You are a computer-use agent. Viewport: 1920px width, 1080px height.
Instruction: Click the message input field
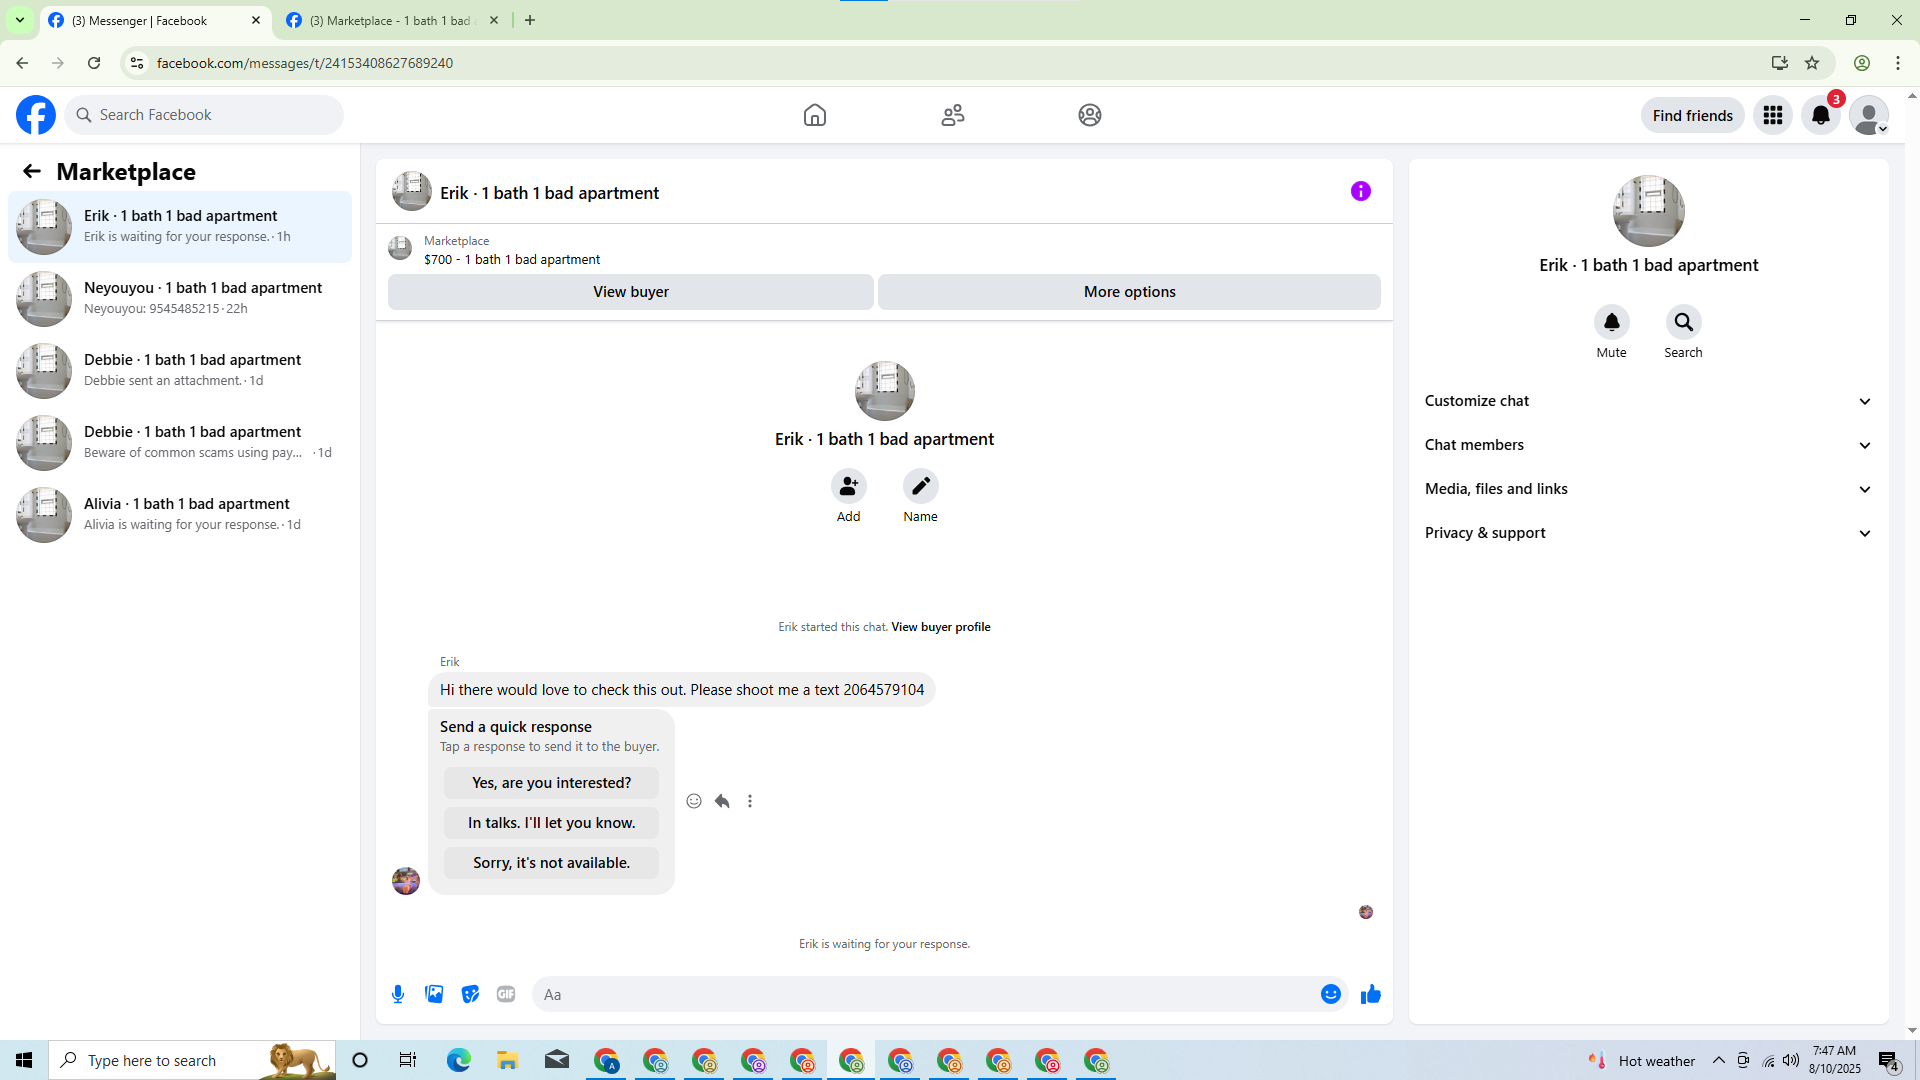pyautogui.click(x=920, y=994)
